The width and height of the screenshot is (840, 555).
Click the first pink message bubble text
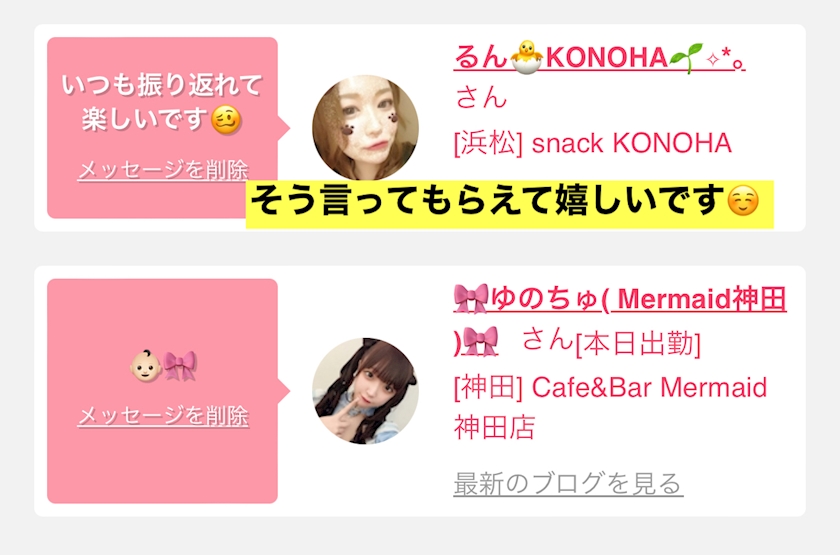pos(162,102)
